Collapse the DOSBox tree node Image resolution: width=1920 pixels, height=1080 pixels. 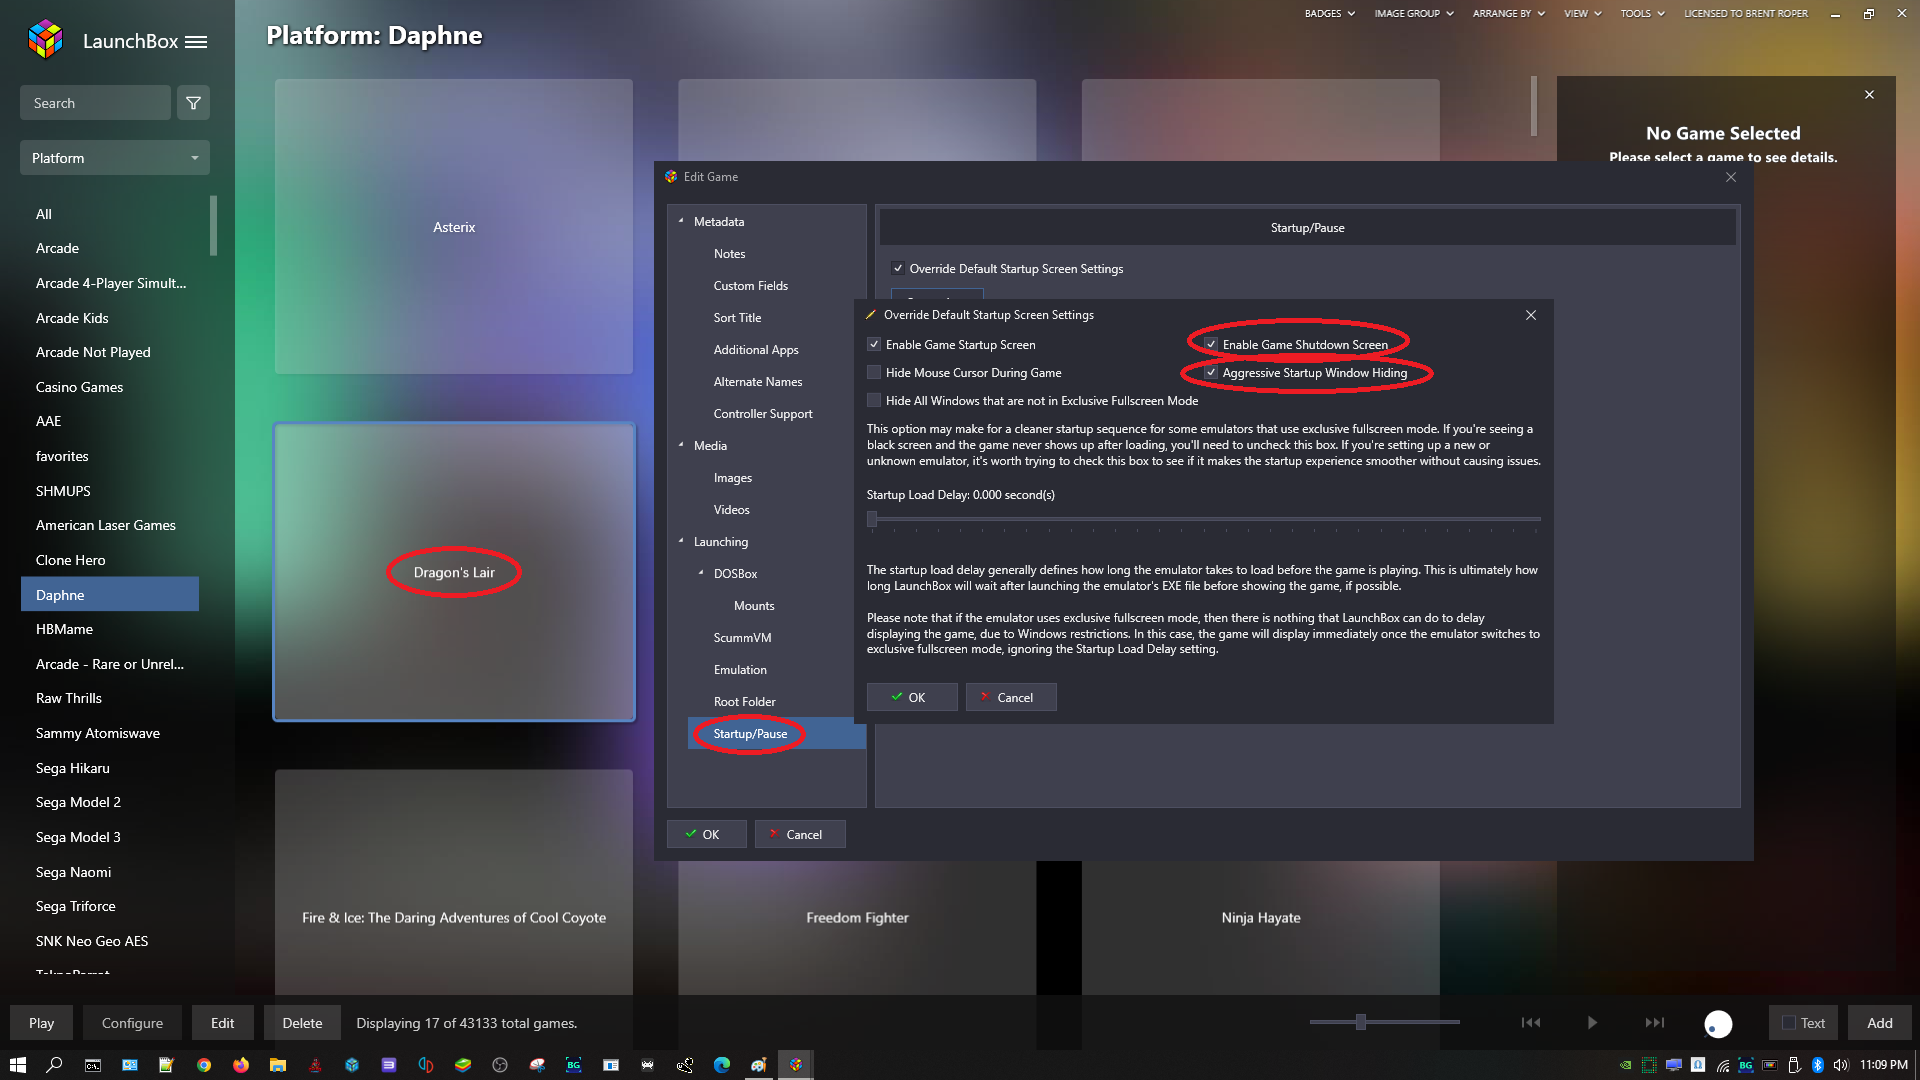click(701, 574)
